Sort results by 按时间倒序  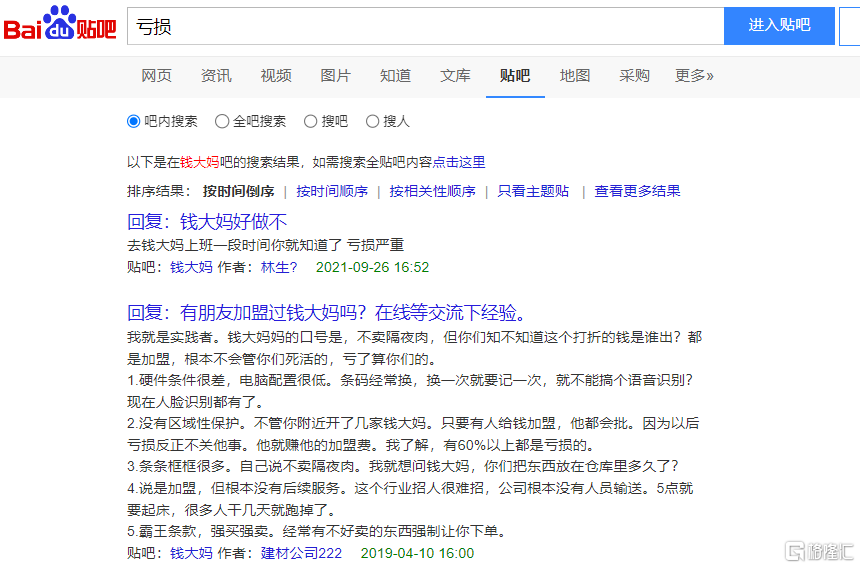click(x=239, y=191)
